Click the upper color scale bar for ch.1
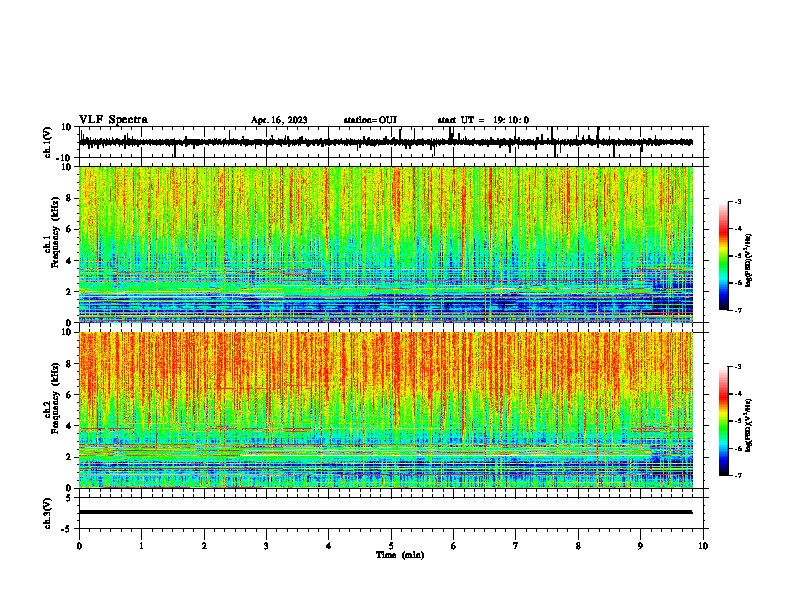Viewport: 792px width, 612px height. (x=724, y=256)
